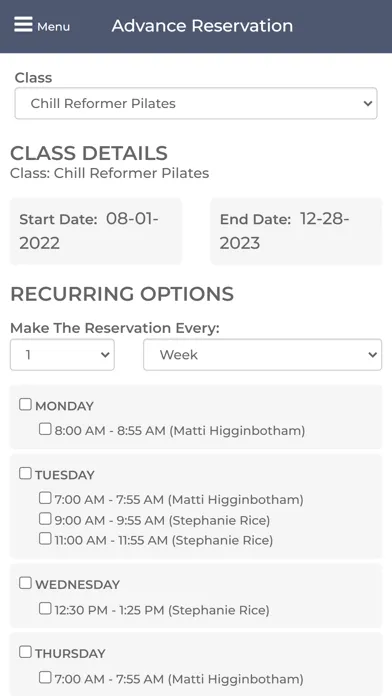
Task: Open the Class dropdown selector
Action: tap(196, 103)
